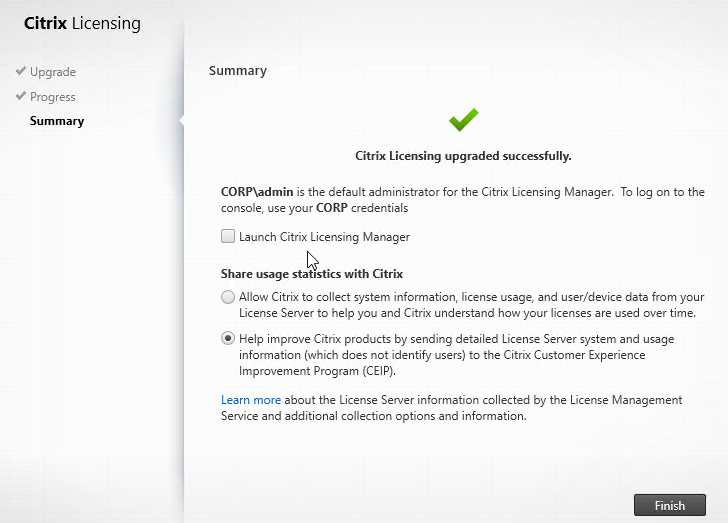Viewport: 728px width, 523px height.
Task: Click the bold CORP credentials word
Action: tap(357, 208)
